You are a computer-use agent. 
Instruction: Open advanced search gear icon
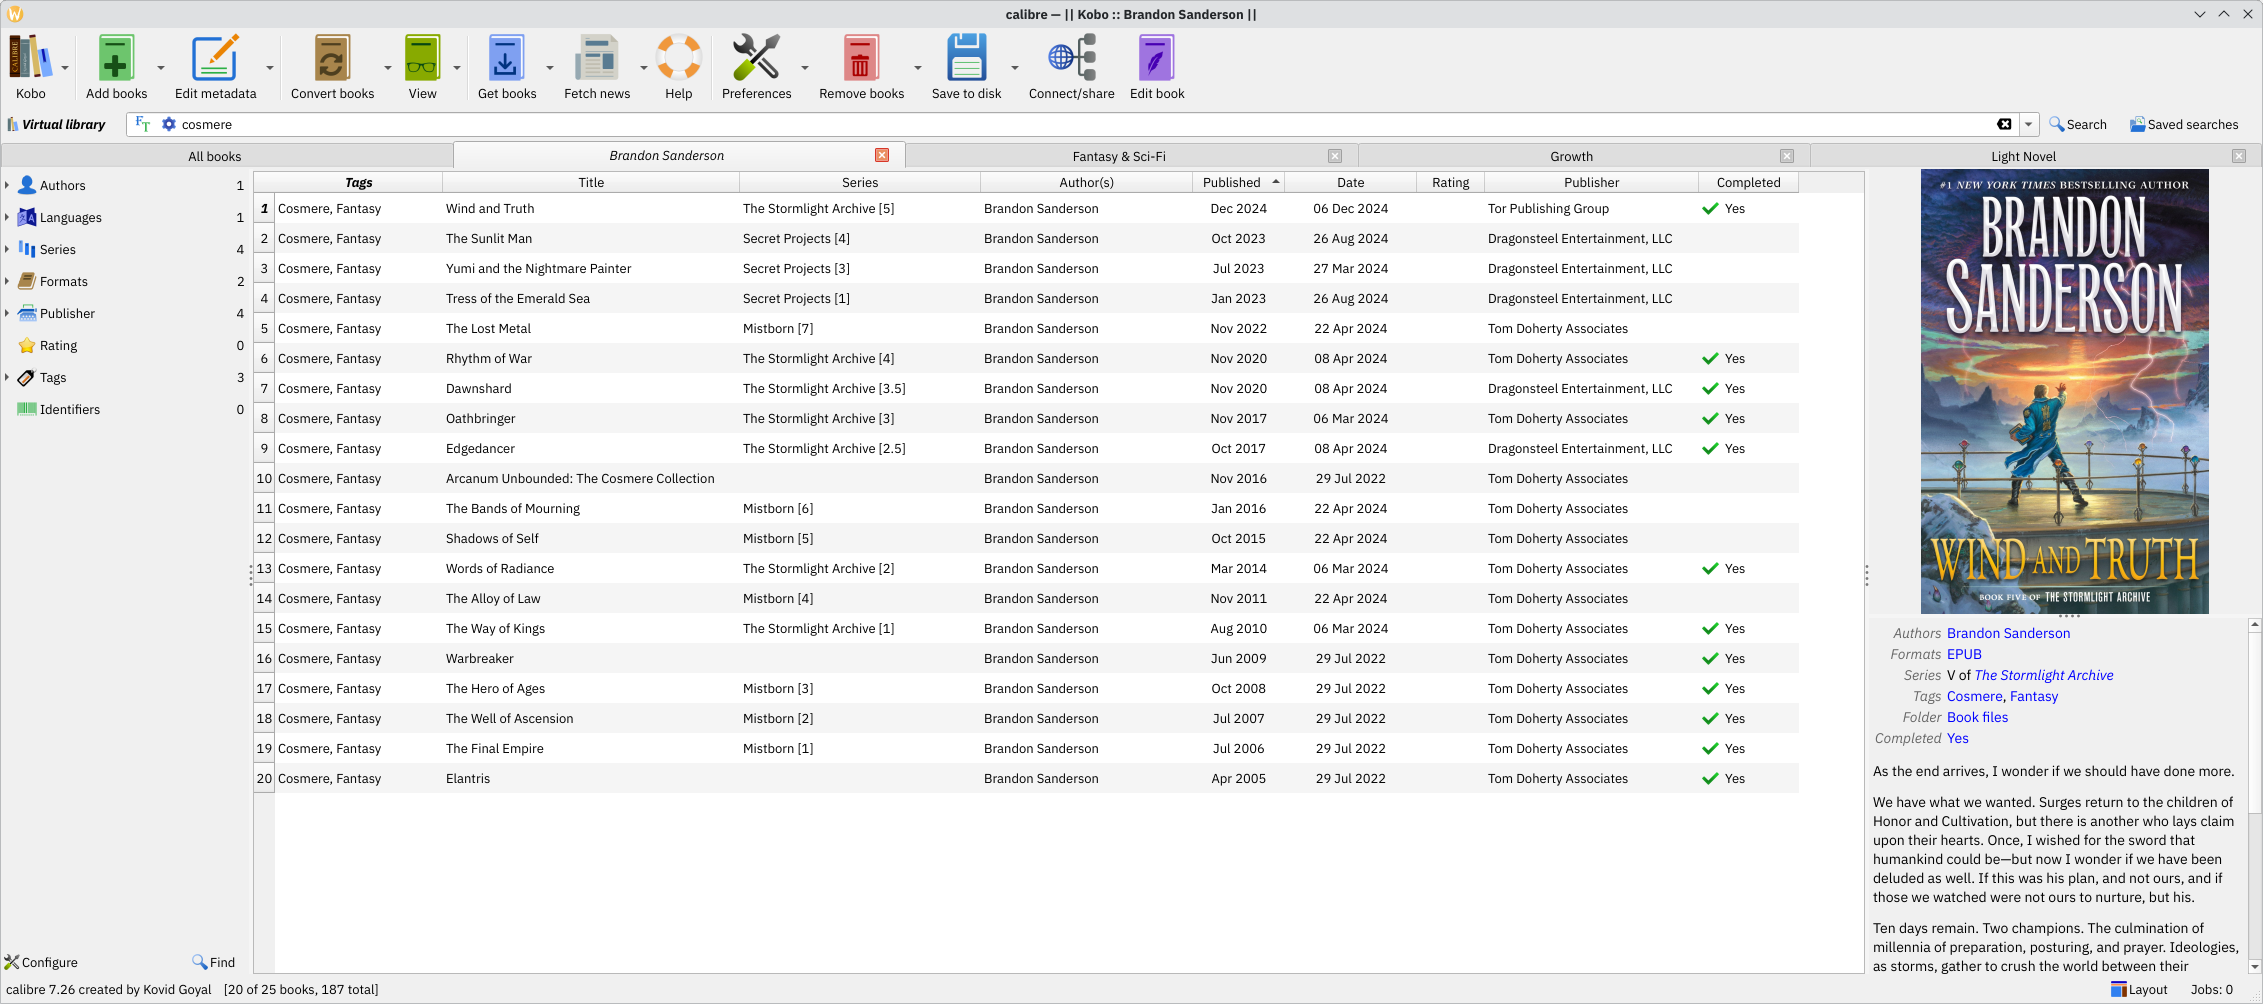(x=169, y=124)
